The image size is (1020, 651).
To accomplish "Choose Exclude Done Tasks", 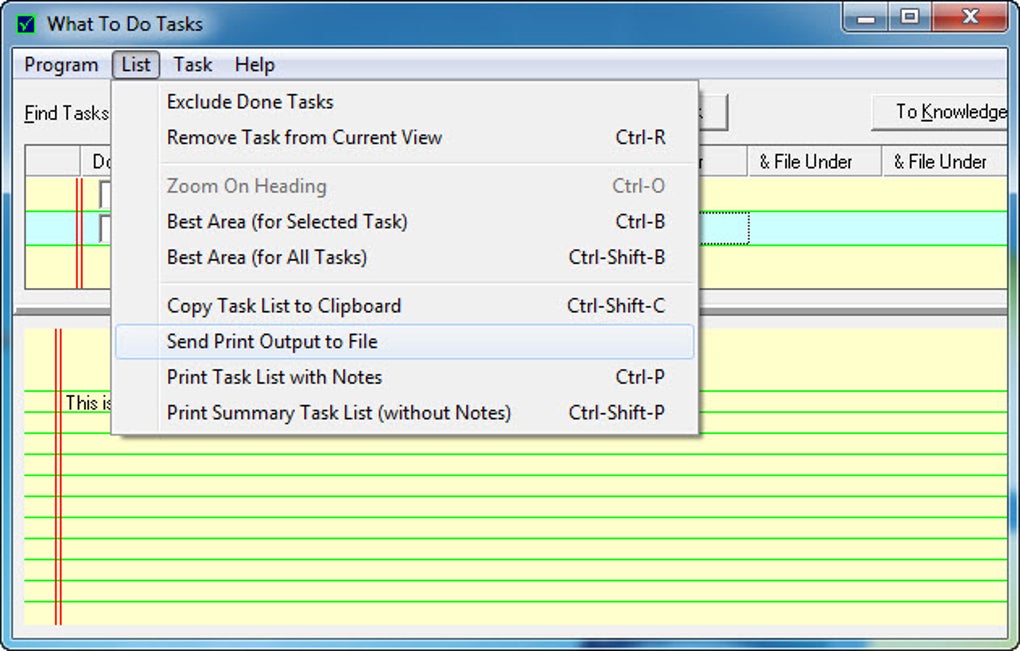I will click(x=250, y=102).
